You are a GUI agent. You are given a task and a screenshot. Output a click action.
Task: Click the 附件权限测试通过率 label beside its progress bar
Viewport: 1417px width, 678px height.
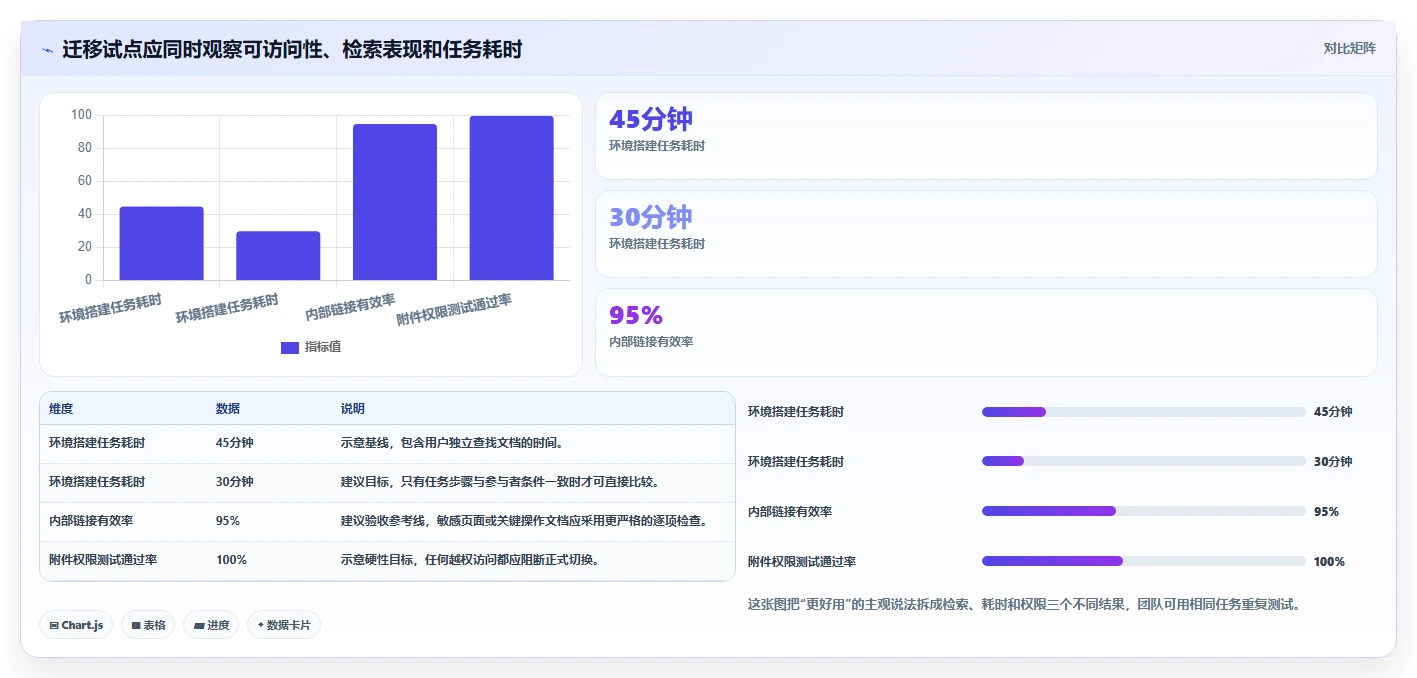pos(802,561)
